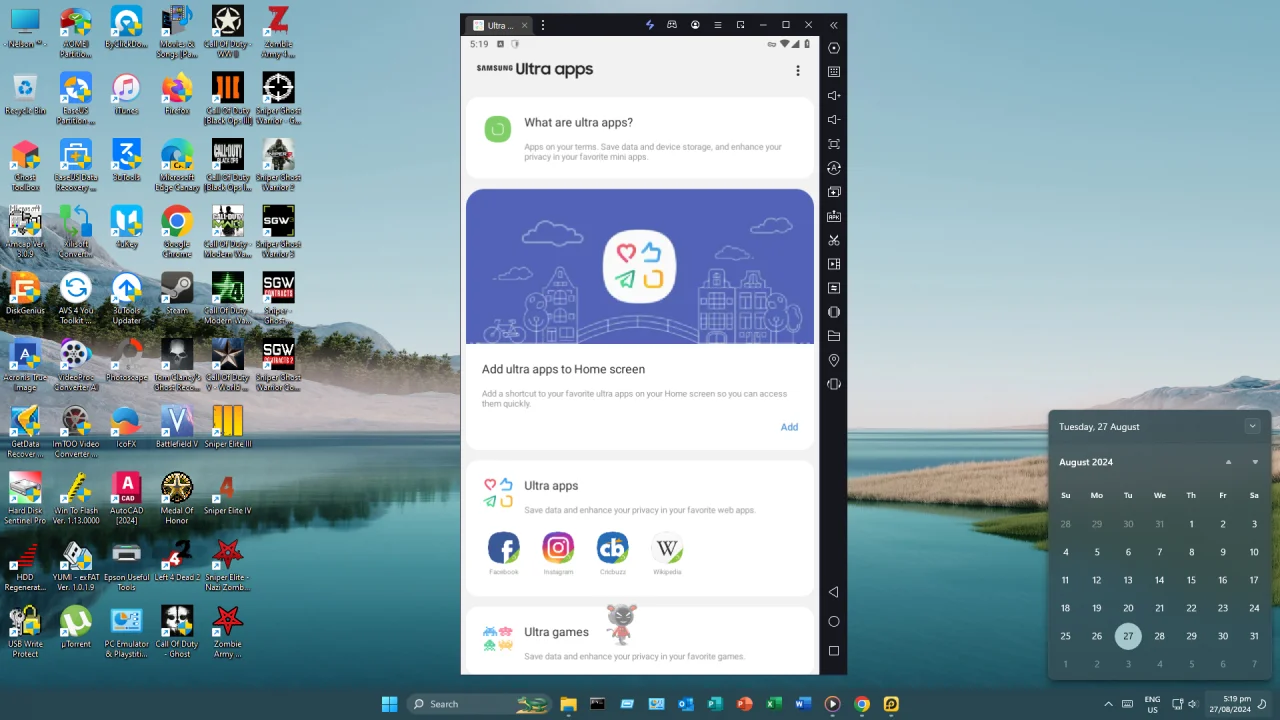Open the August 2024 month picker
The height and width of the screenshot is (720, 1280).
[x=1086, y=462]
